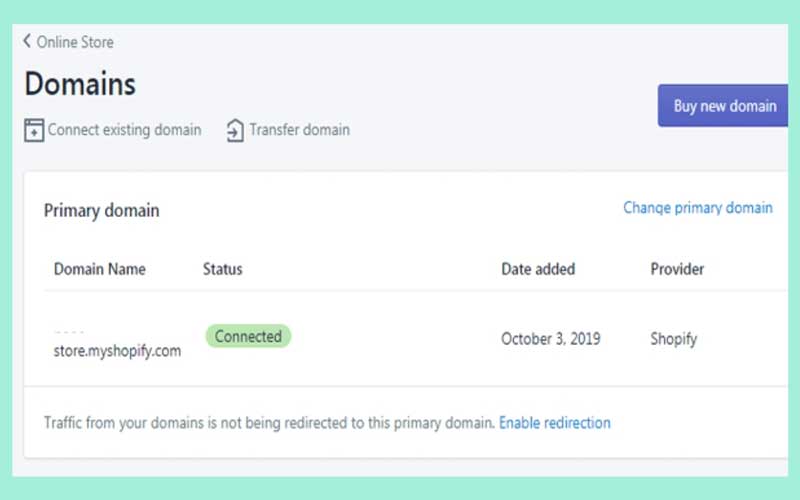Open the store.myshopify.com domain entry
Viewport: 800px width, 500px height.
[117, 351]
